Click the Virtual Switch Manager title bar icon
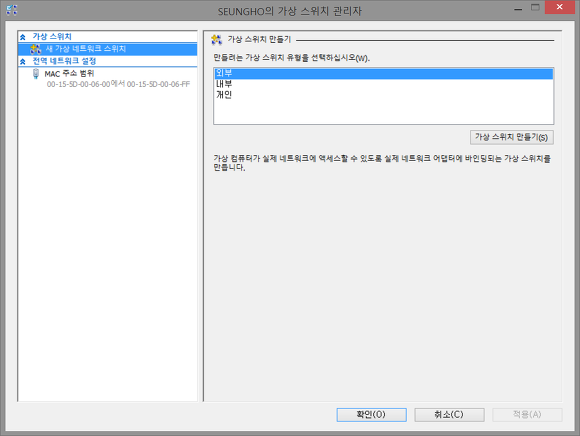The image size is (580, 436). pos(11,10)
